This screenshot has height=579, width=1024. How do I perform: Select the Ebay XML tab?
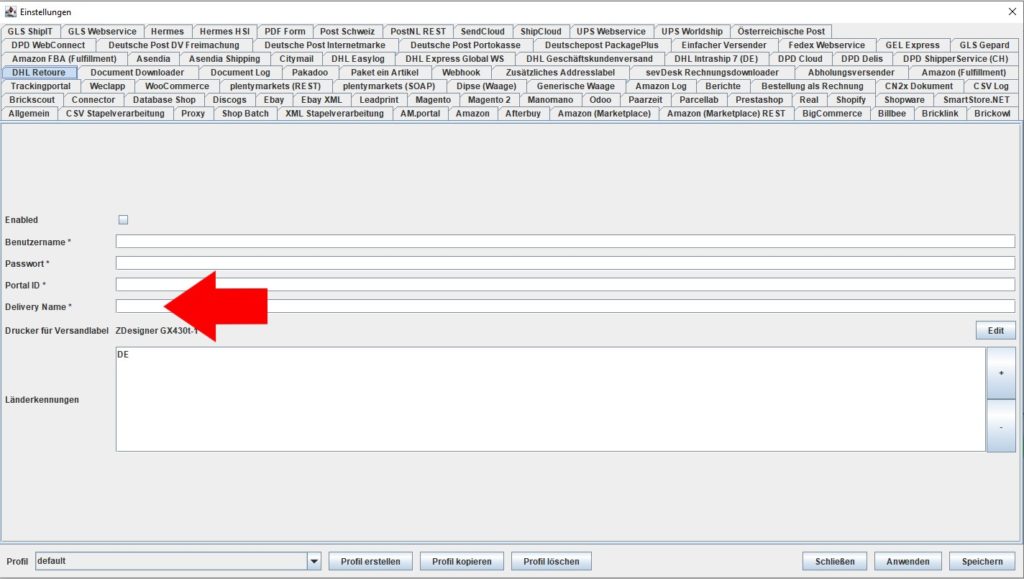[x=321, y=100]
